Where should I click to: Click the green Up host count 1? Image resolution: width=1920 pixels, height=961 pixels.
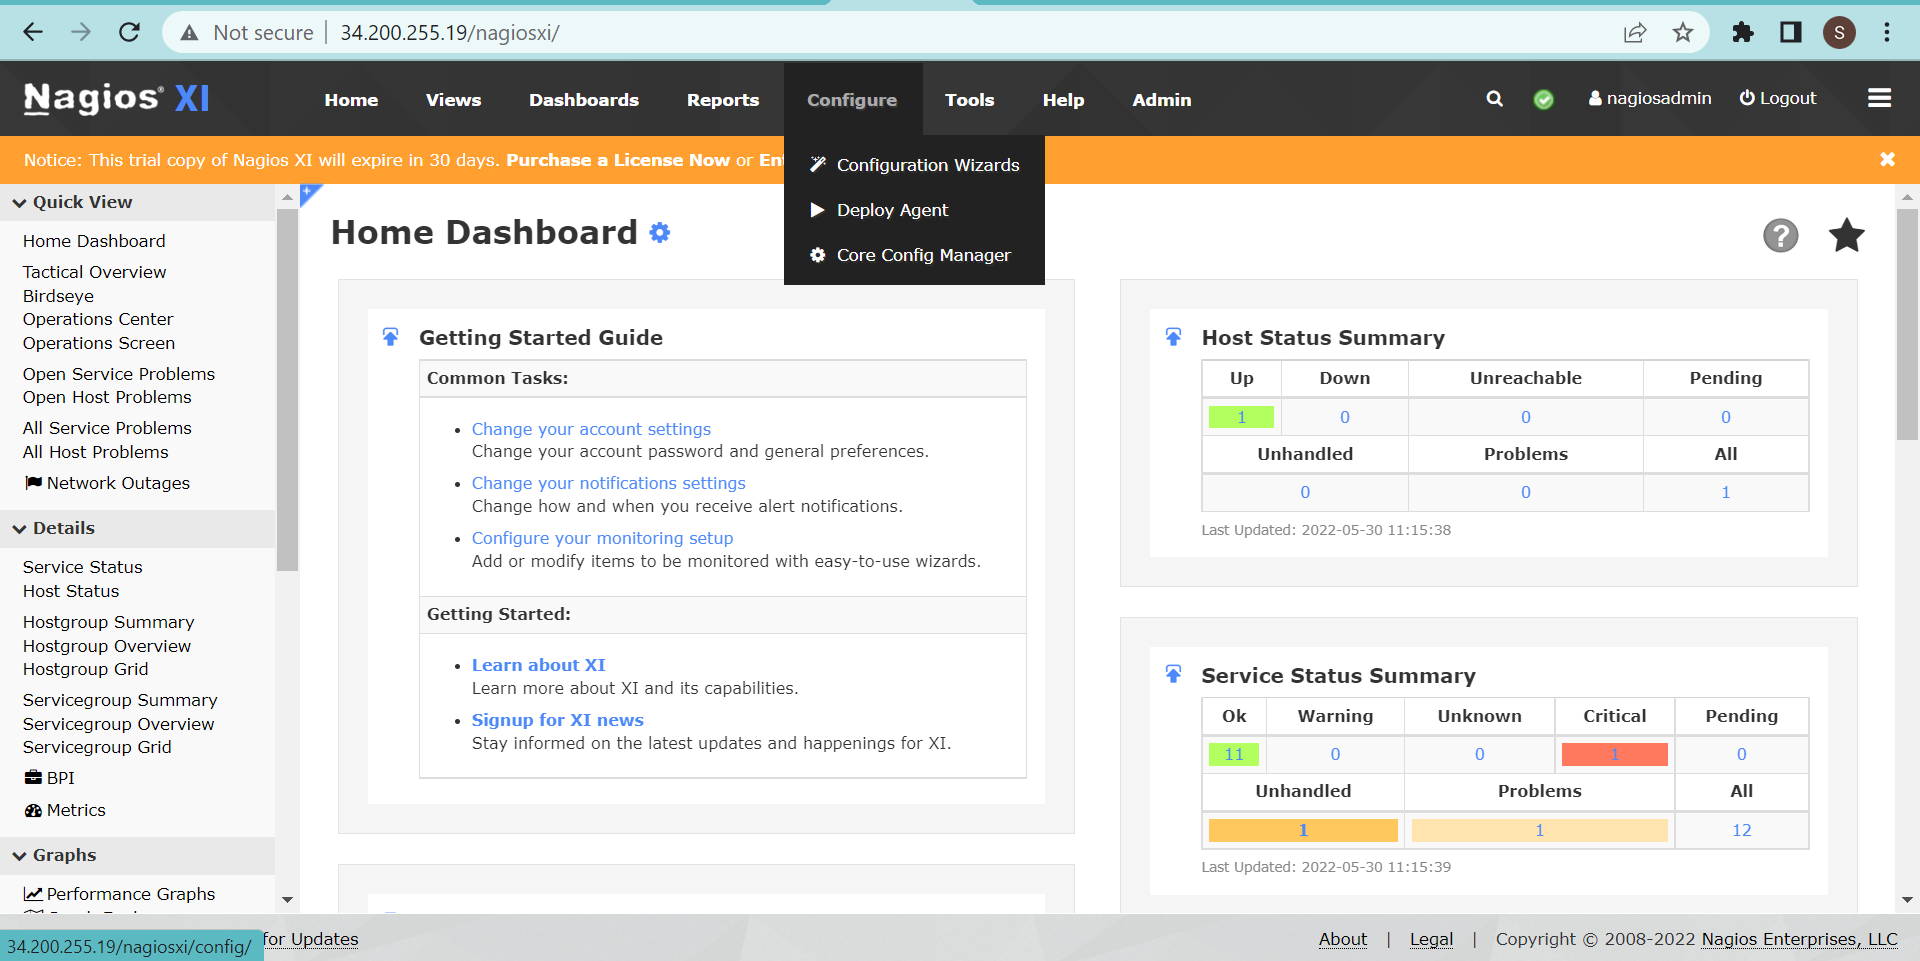[x=1241, y=417]
